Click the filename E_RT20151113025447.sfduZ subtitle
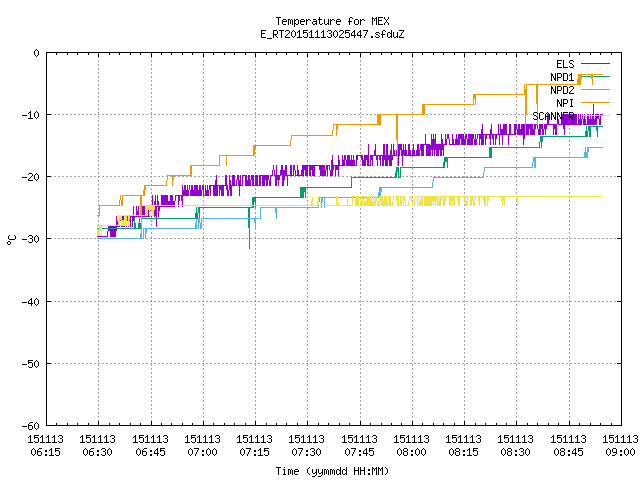The height and width of the screenshot is (480, 640). coord(332,34)
